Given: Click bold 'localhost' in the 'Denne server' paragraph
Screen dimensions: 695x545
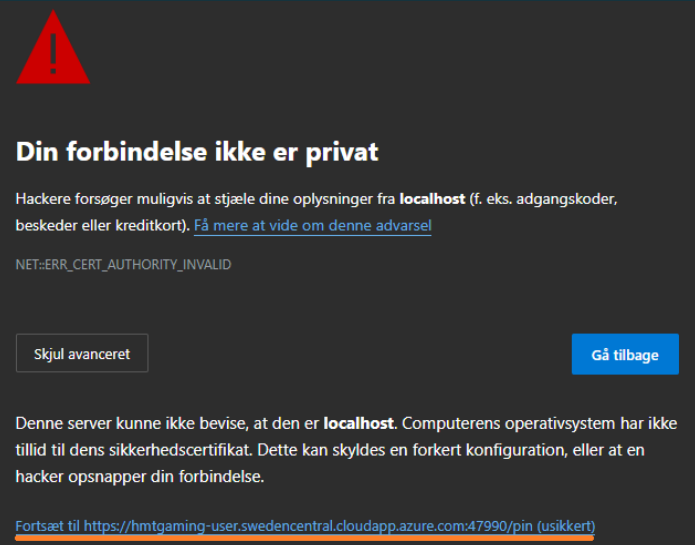Looking at the screenshot, I should [x=358, y=424].
